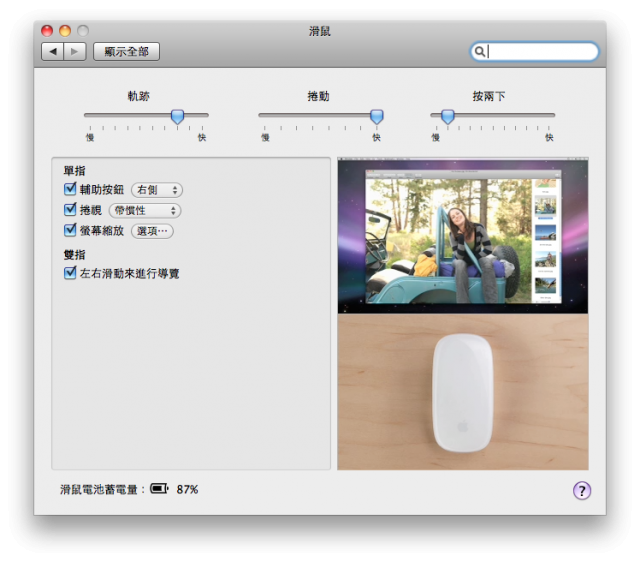Image resolution: width=640 pixels, height=562 pixels.
Task: Click the 雙指 two-finger section heading
Action: pos(74,255)
